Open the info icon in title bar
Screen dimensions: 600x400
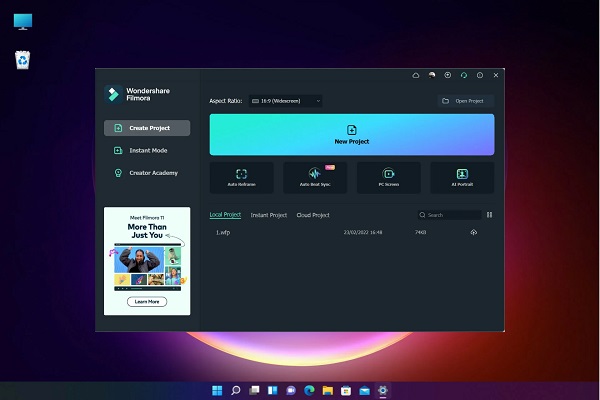pos(480,75)
